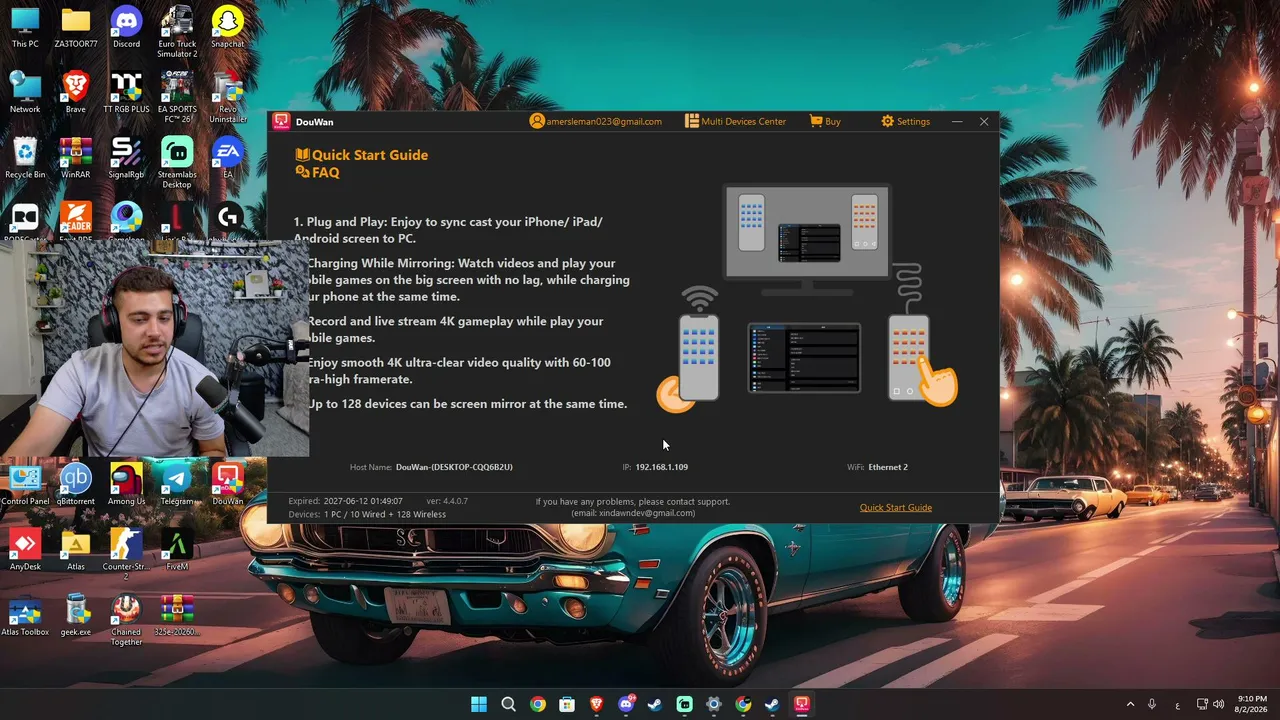Select the EA app desktop icon
This screenshot has height=720, width=1280.
click(x=228, y=158)
